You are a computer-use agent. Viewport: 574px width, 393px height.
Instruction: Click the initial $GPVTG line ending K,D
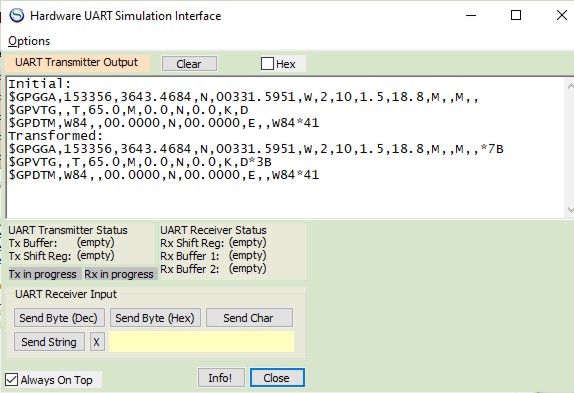(128, 110)
